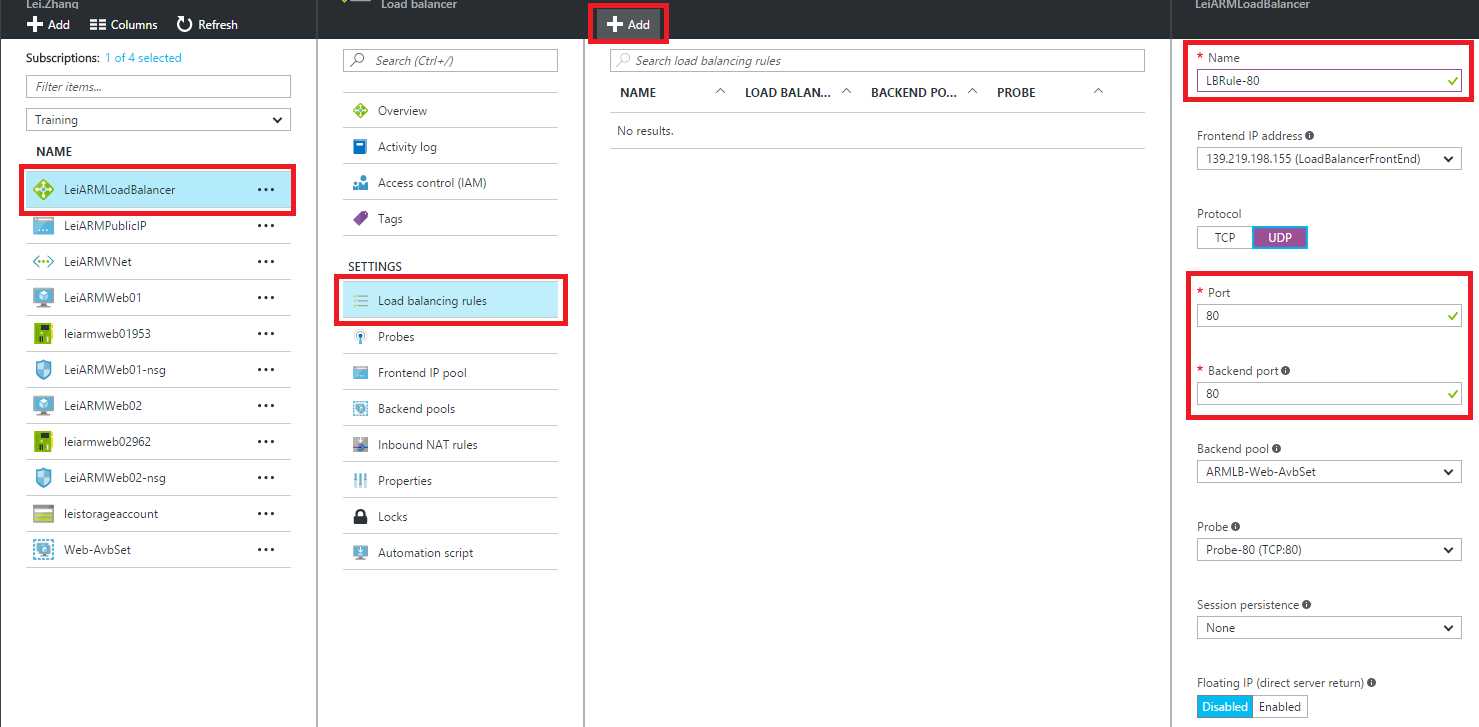1479x727 pixels.
Task: Show info tooltip for Probe
Action: (x=1236, y=527)
